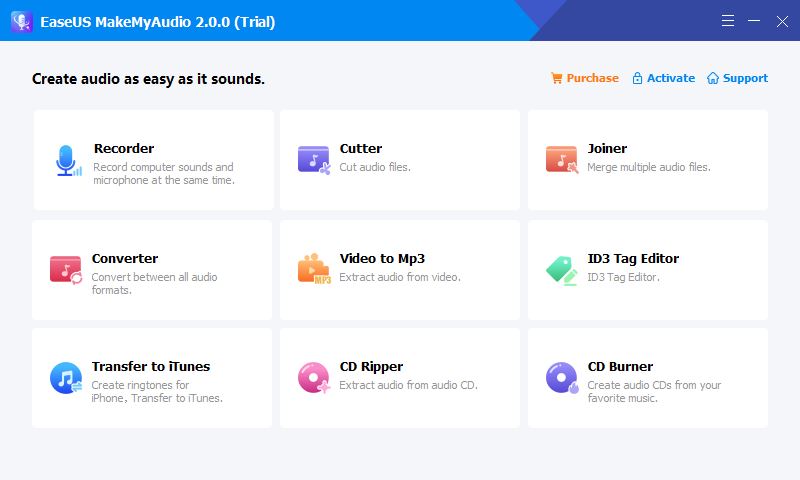Click 'Merge multiple audio files.' description
The width and height of the screenshot is (800, 480).
[649, 167]
